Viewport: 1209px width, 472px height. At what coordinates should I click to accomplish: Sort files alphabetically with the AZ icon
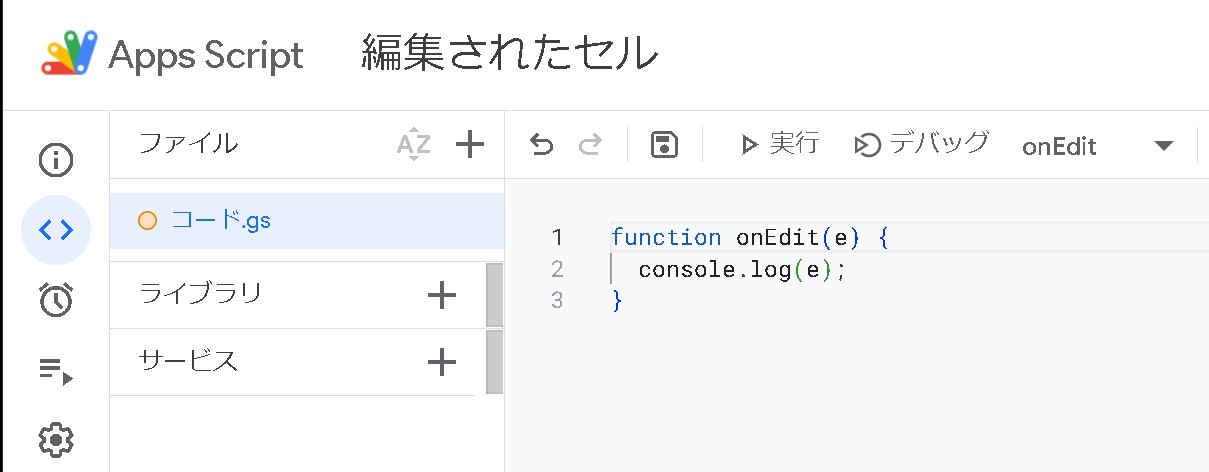coord(413,145)
